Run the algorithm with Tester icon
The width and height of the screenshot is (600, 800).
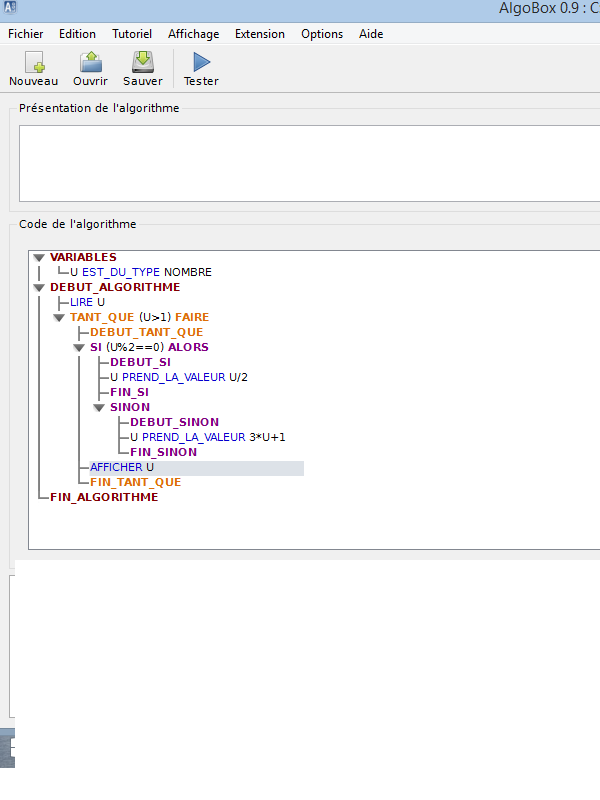[x=201, y=62]
